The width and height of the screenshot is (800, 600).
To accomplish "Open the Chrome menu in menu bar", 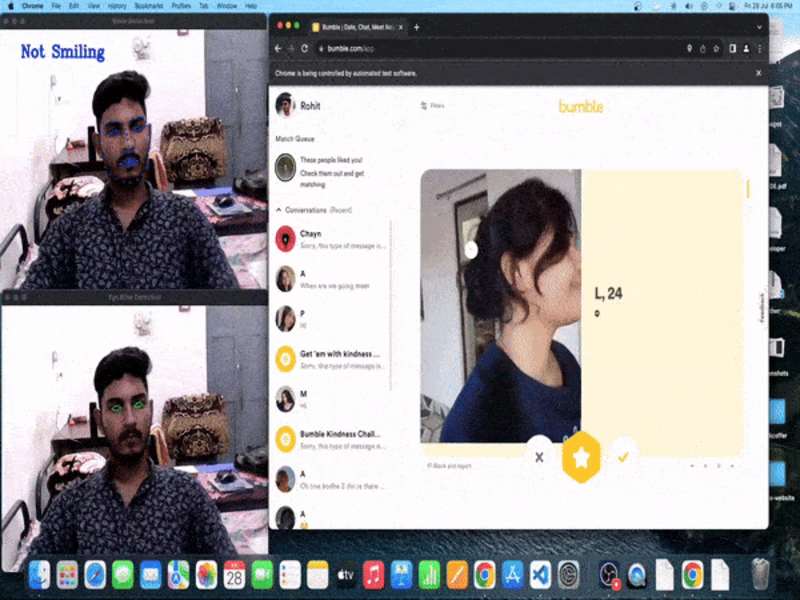I will [x=33, y=6].
